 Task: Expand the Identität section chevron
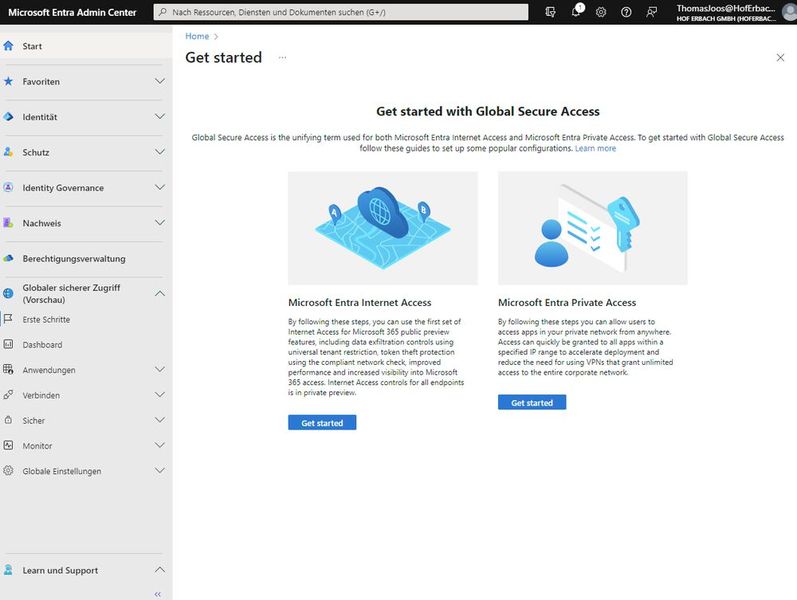click(x=160, y=117)
